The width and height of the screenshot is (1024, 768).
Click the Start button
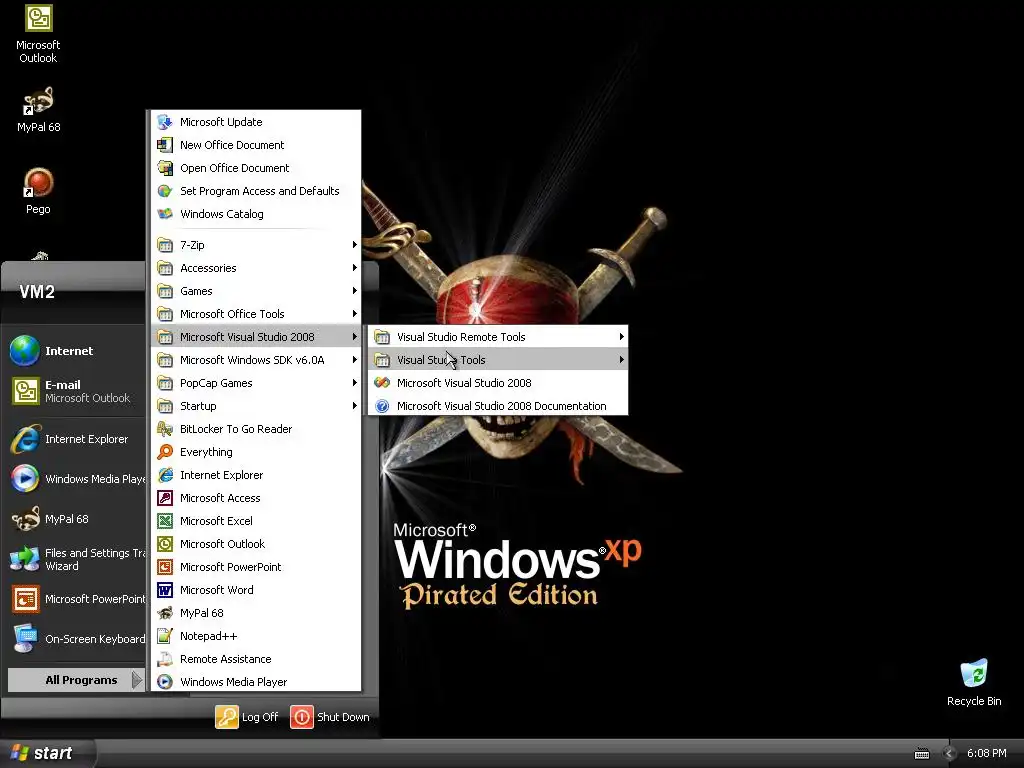(46, 754)
